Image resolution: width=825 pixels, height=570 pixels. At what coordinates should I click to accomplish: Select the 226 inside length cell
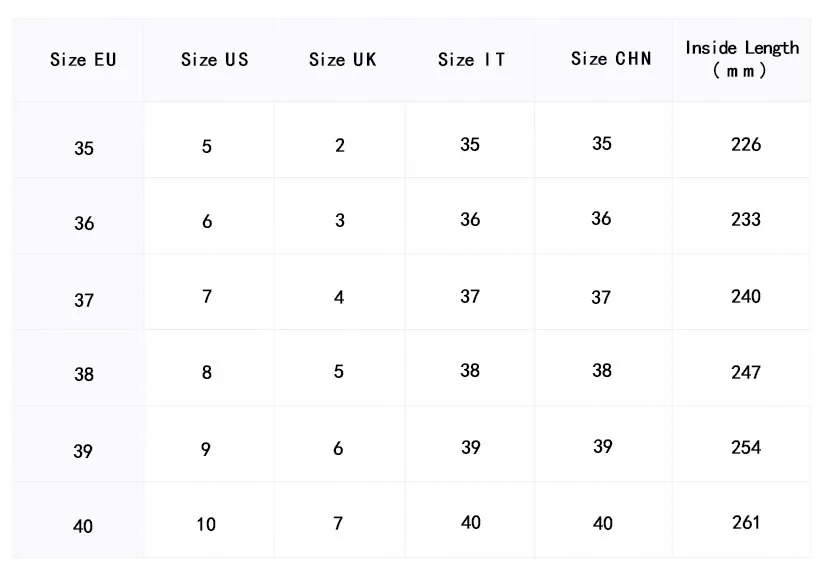point(746,145)
